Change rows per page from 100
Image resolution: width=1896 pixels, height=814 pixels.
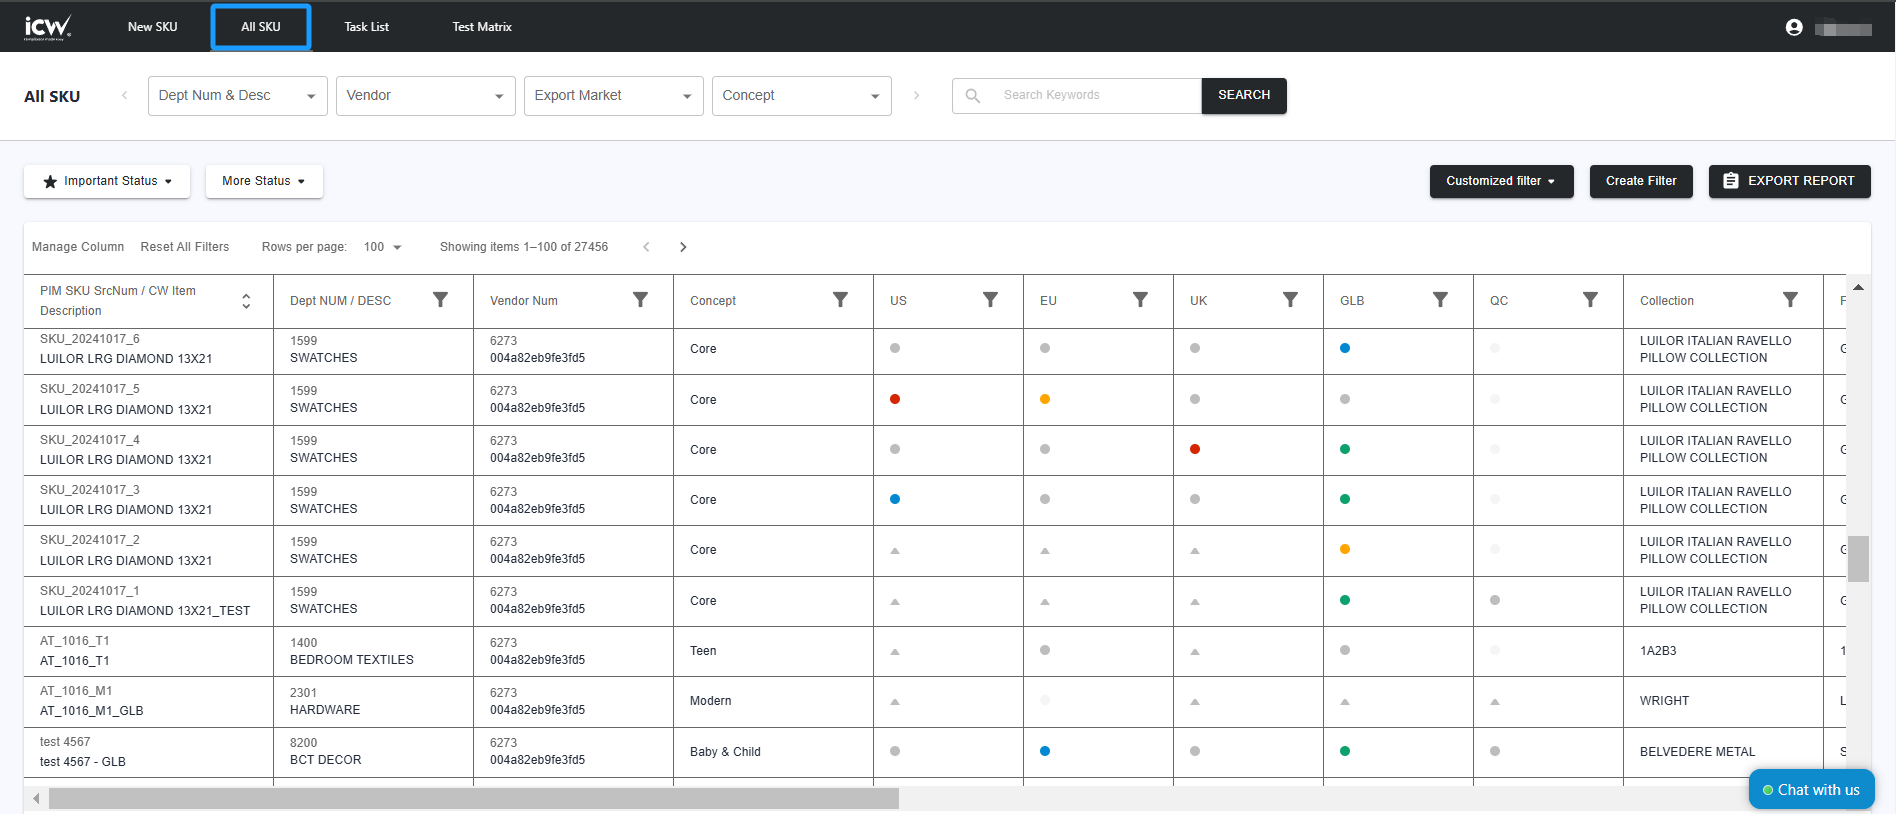tap(382, 247)
